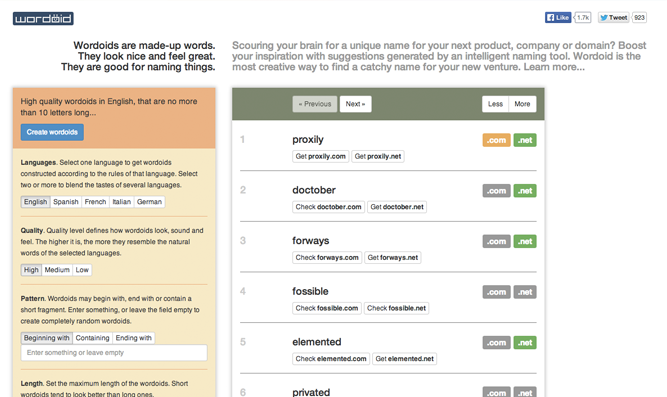Choose the Containing pattern option
The height and width of the screenshot is (397, 667).
click(x=92, y=338)
